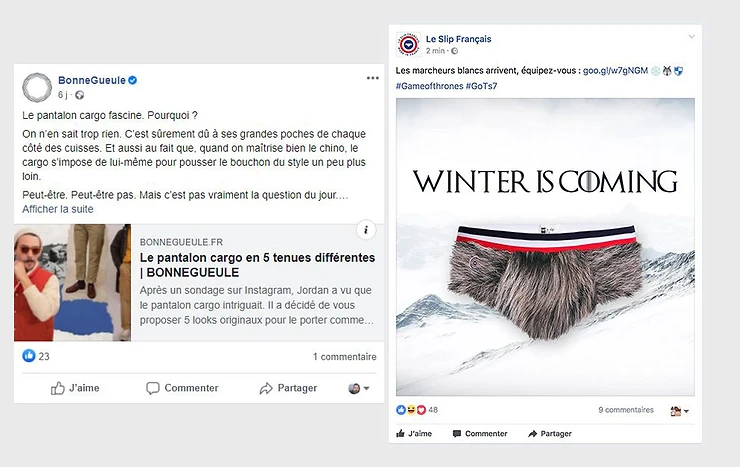Click the info icon on cargo article
The image size is (740, 467).
pyautogui.click(x=366, y=230)
